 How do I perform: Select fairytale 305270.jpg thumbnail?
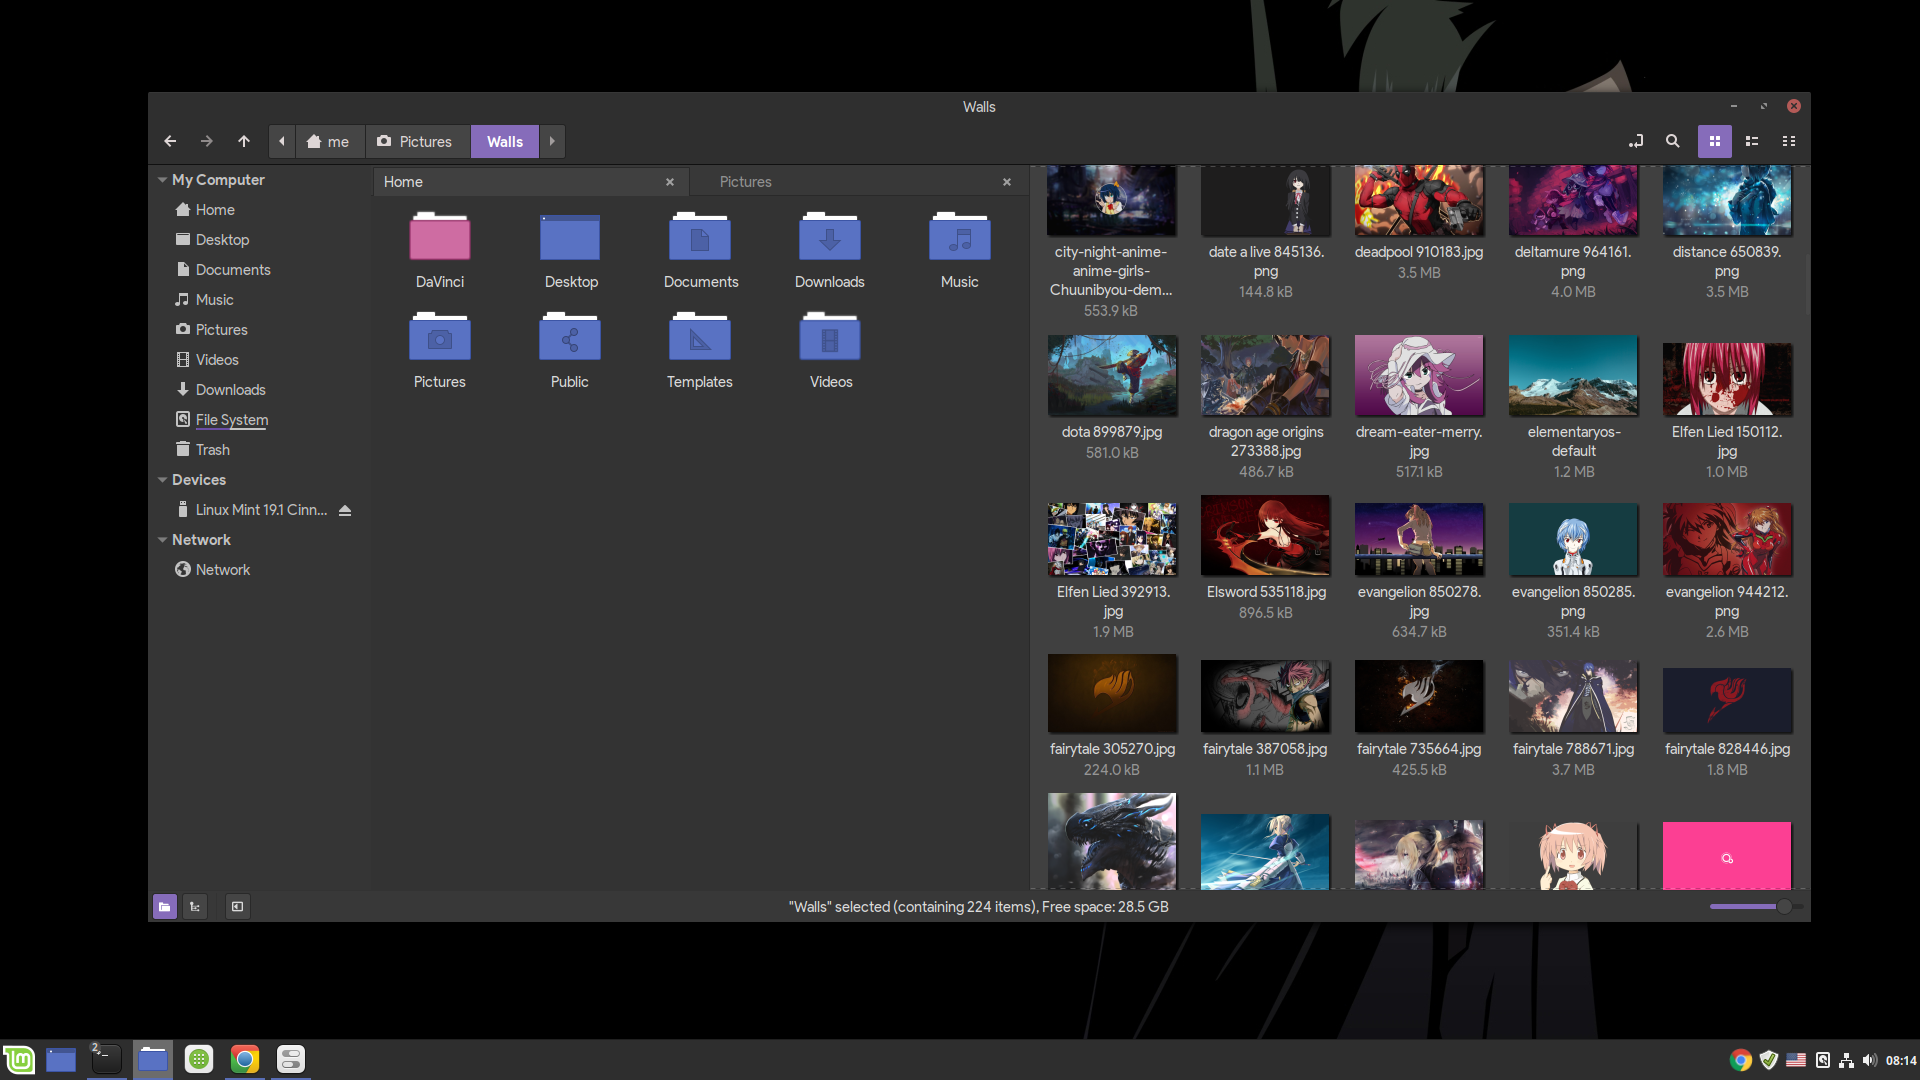(1112, 694)
